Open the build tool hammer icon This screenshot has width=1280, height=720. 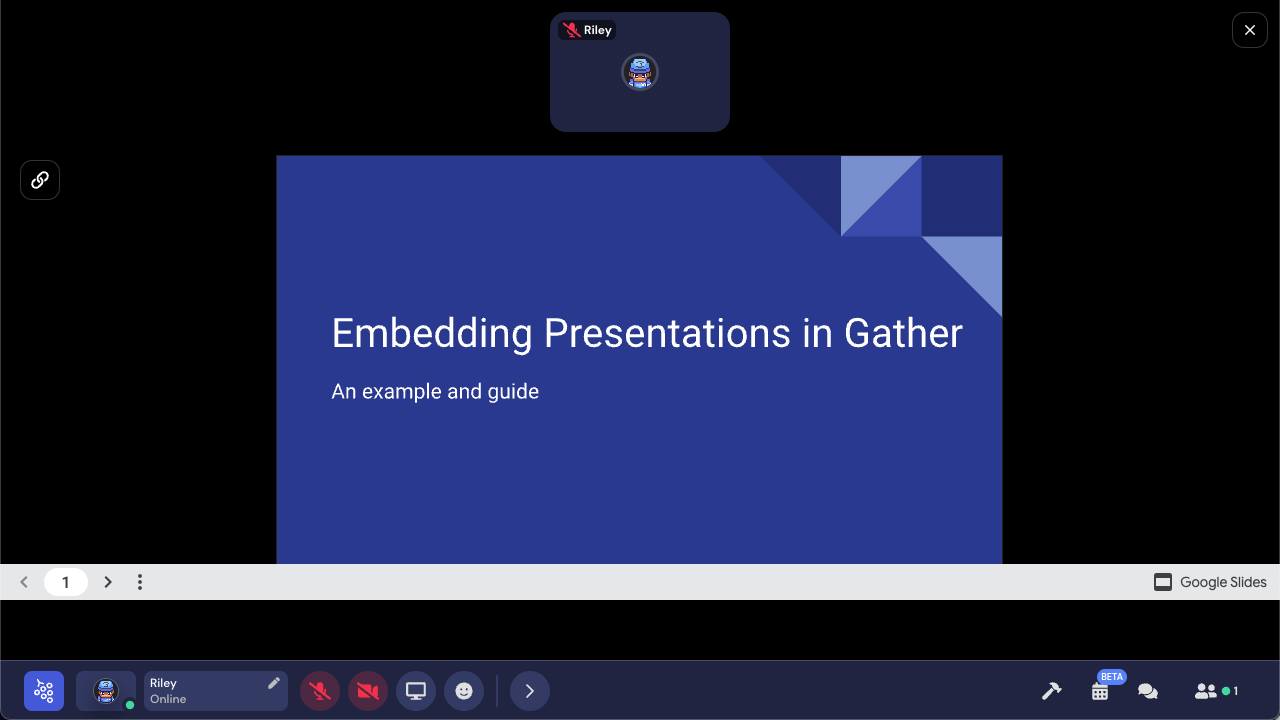(x=1051, y=691)
